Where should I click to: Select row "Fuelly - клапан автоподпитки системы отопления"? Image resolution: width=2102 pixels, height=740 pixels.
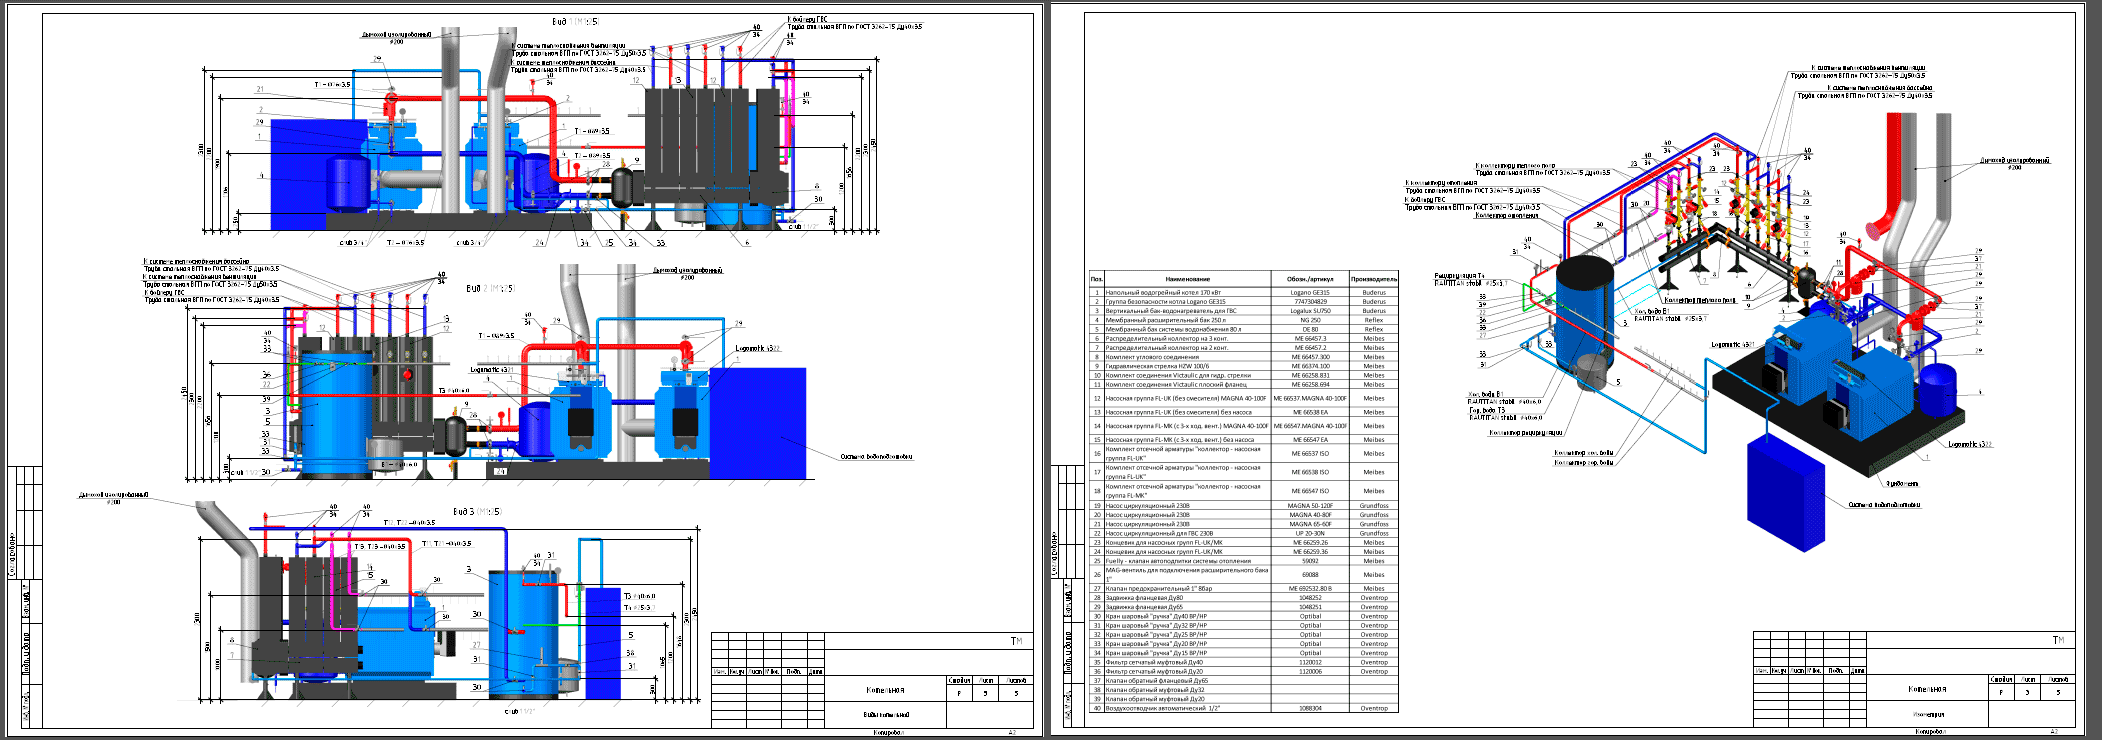pos(1244,561)
